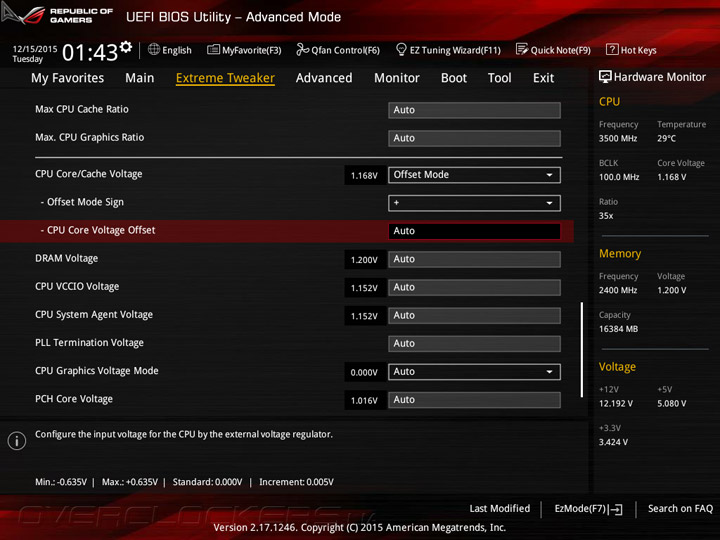This screenshot has height=540, width=720.
Task: Click the 29°C temperature value
Action: 666,138
